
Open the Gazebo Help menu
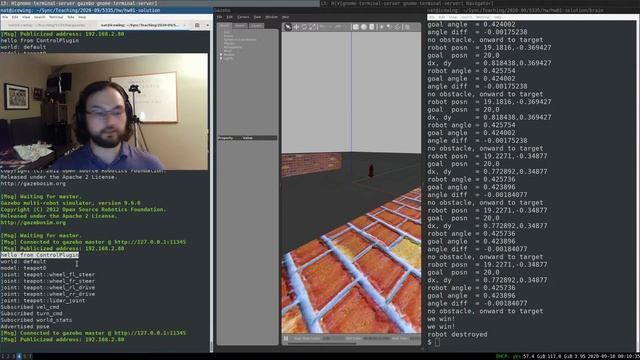pos(286,17)
